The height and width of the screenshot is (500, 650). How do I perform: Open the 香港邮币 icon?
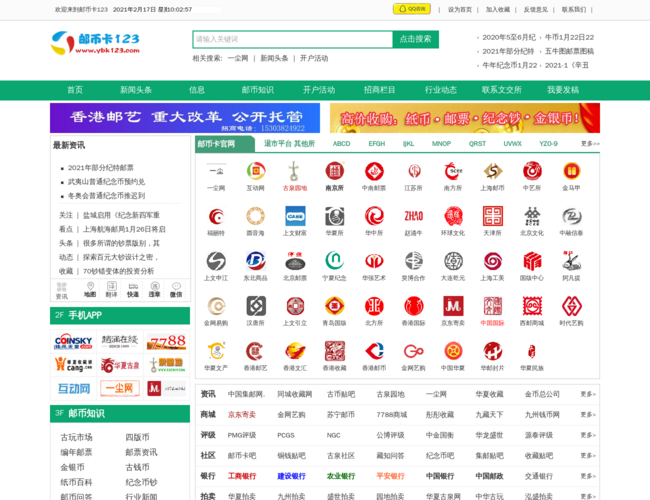pos(374,351)
